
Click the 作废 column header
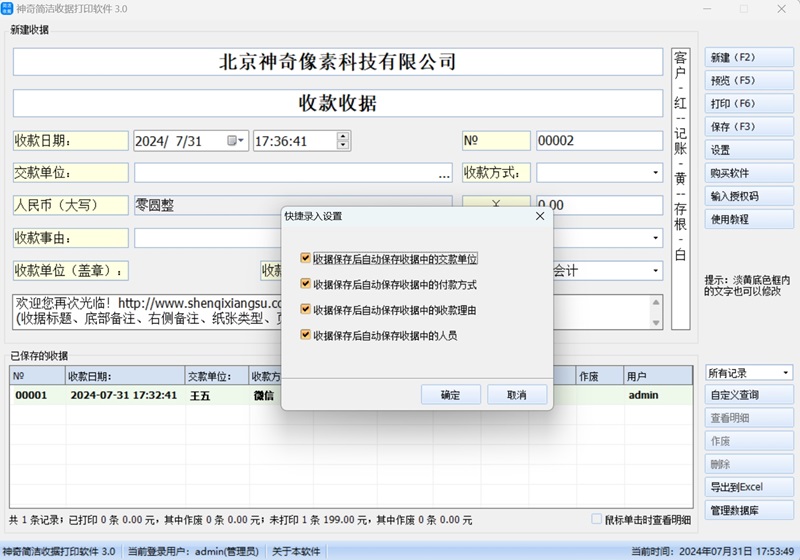tap(599, 376)
